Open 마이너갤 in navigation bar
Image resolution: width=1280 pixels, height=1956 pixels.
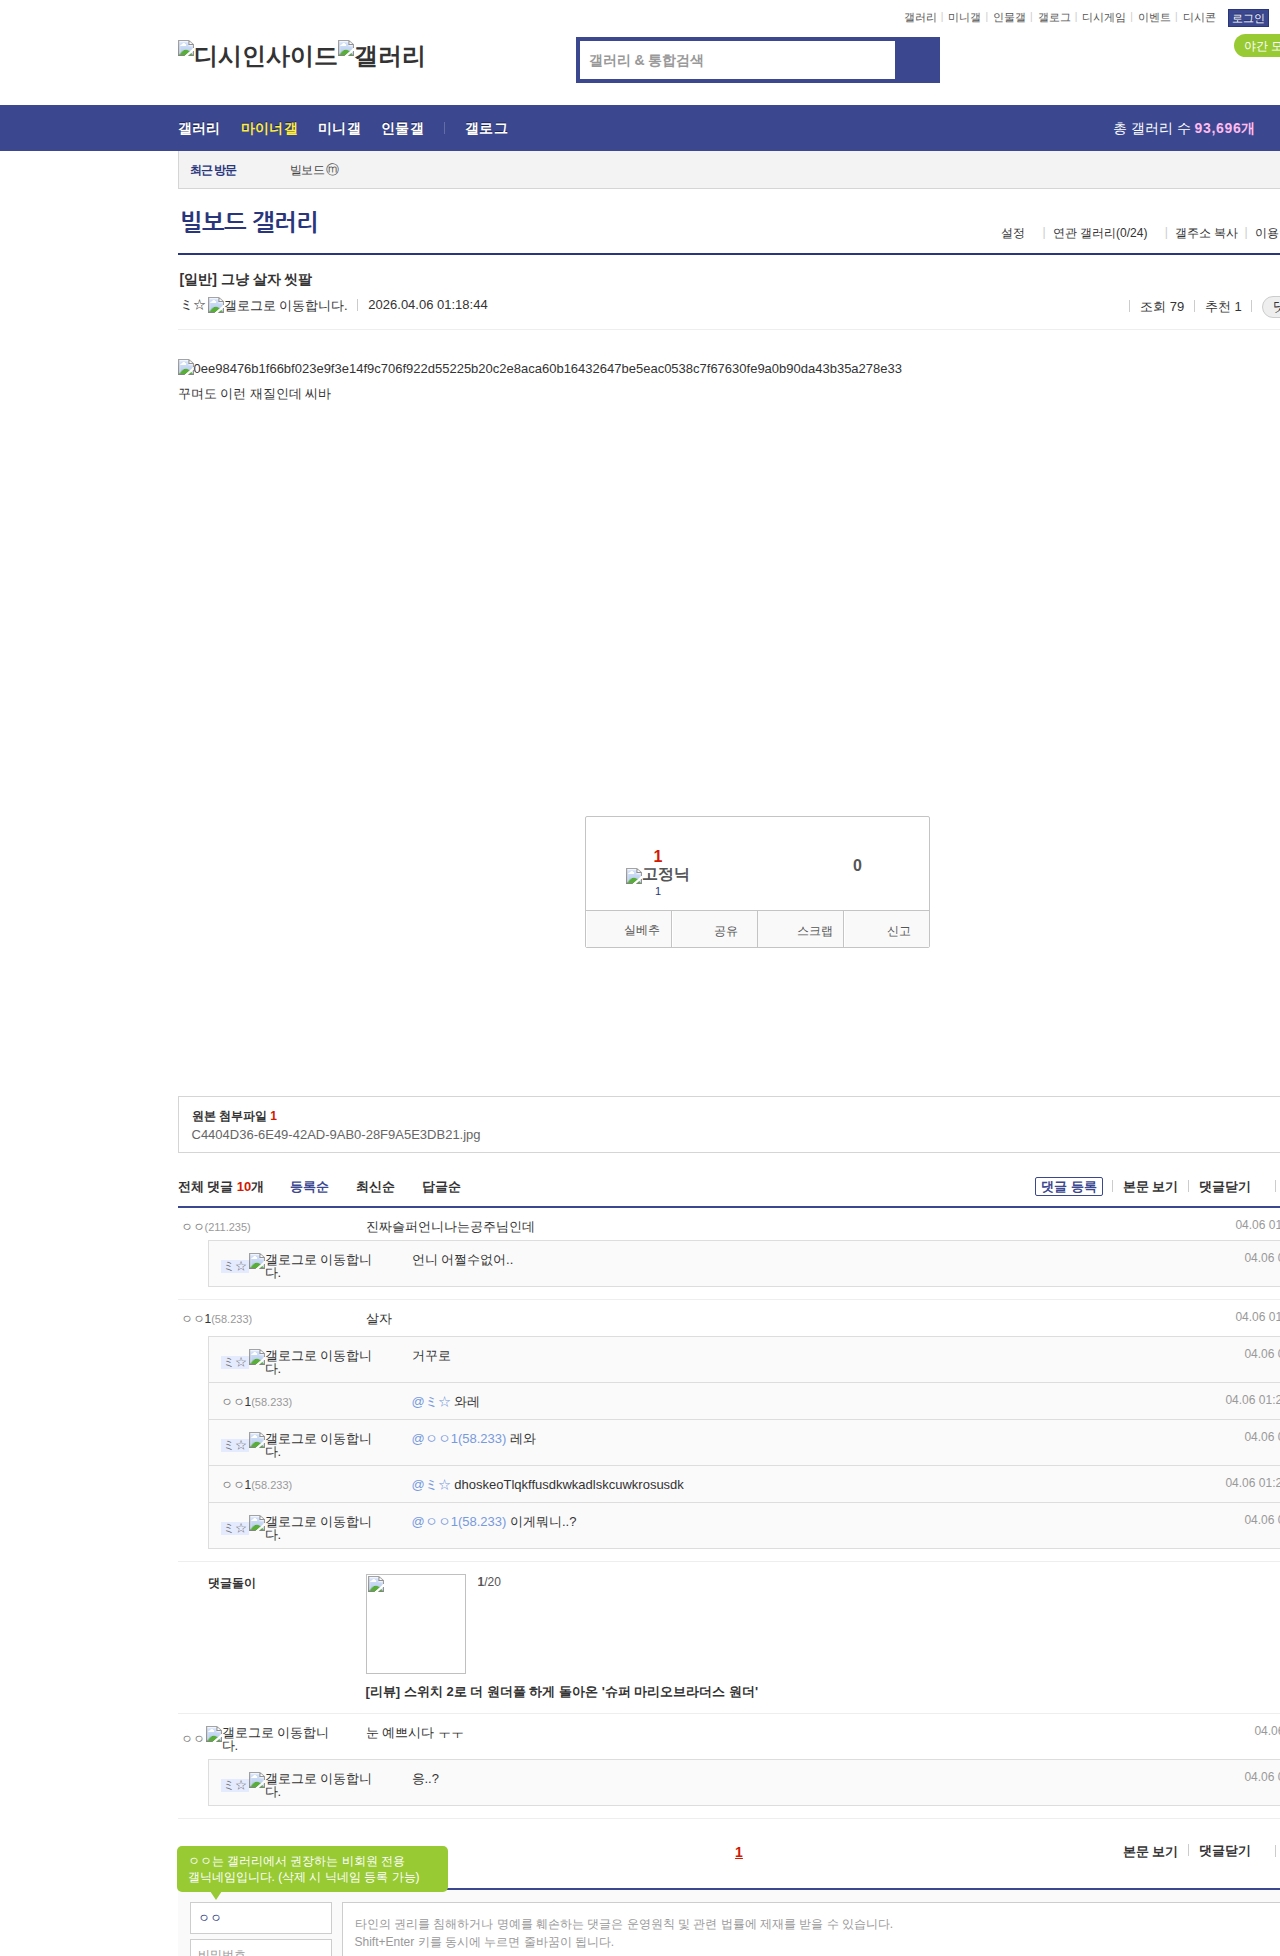click(269, 128)
